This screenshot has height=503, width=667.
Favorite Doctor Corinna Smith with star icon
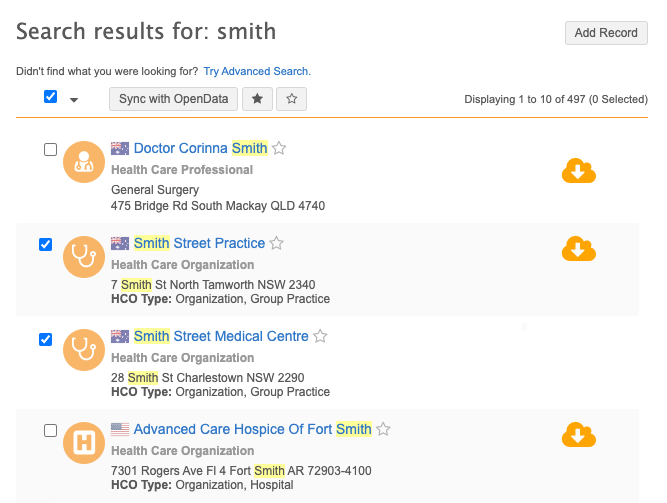point(280,149)
